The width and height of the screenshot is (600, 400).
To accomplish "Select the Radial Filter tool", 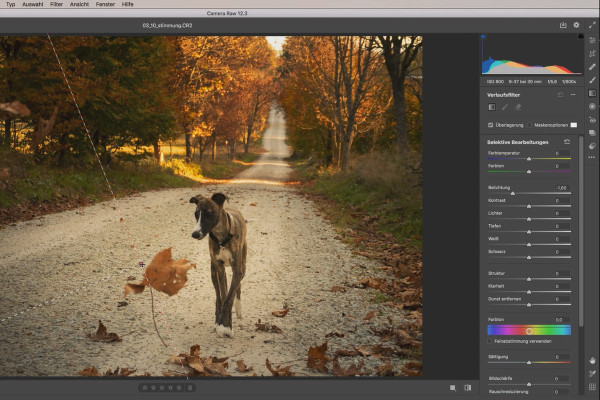I will click(592, 106).
